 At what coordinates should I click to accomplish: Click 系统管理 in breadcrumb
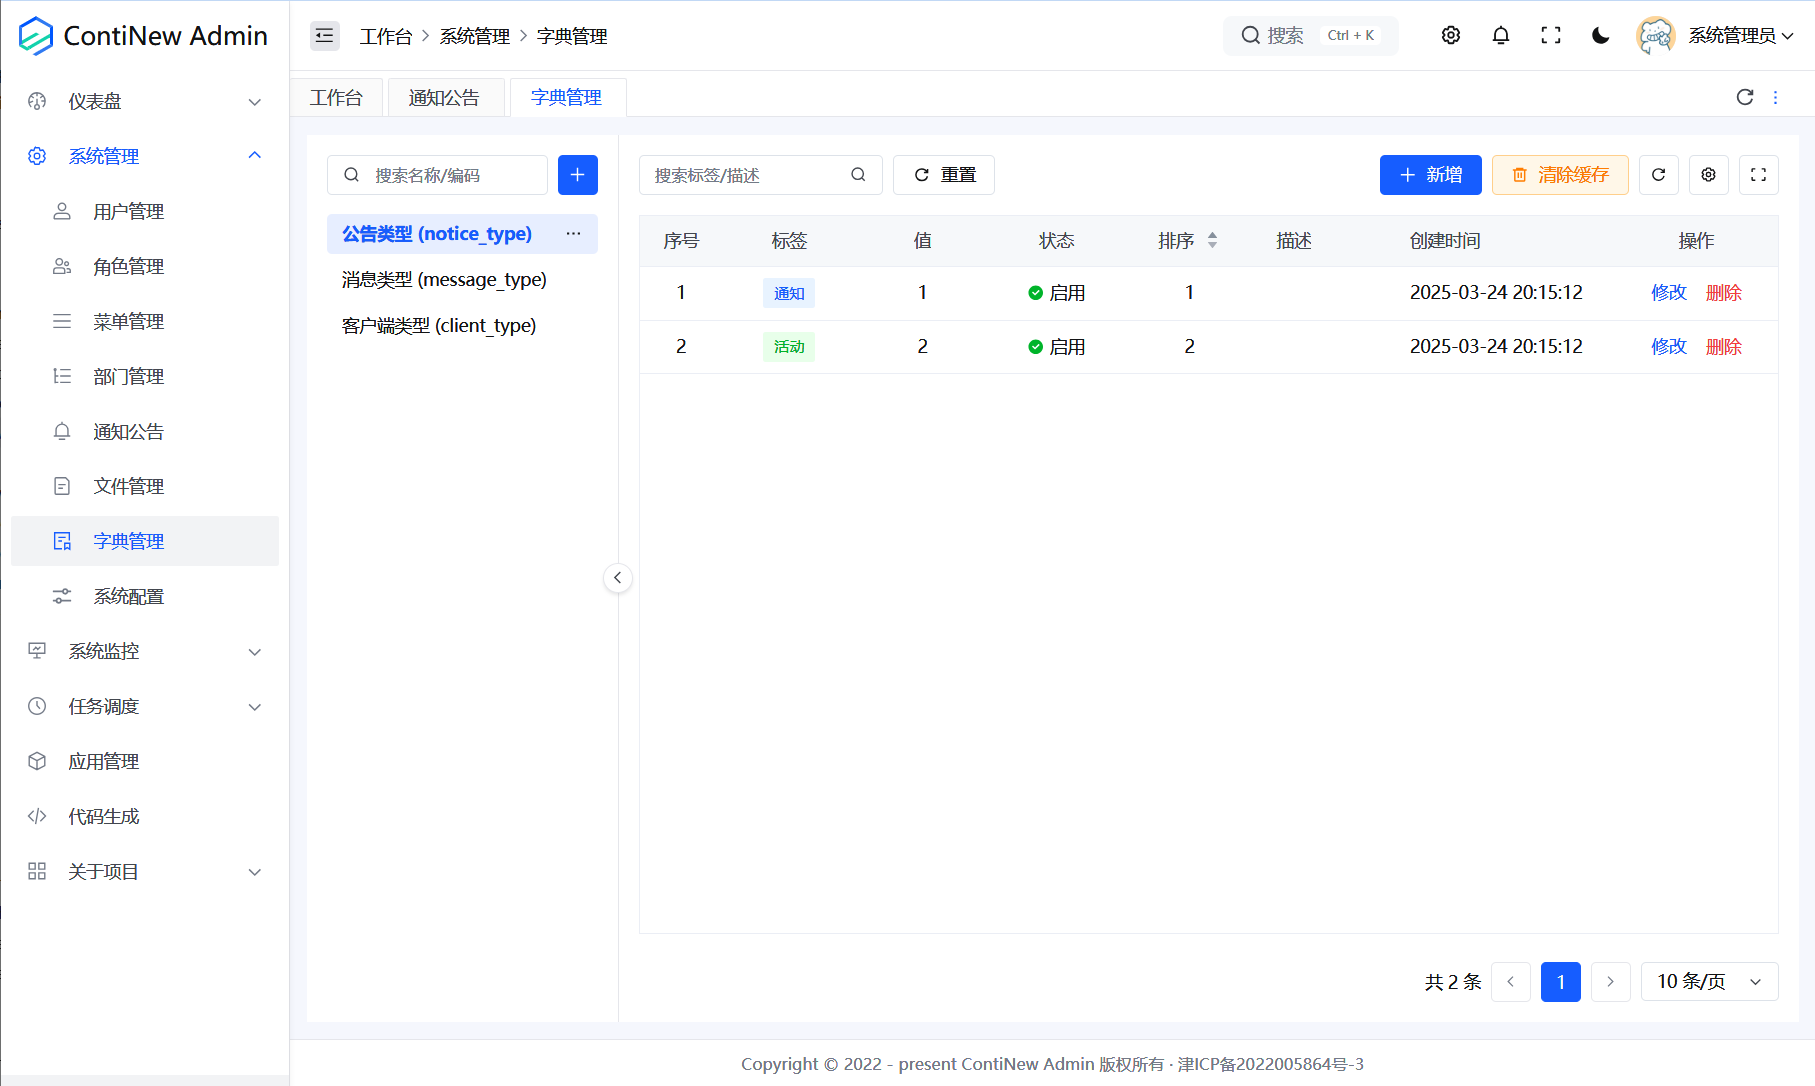point(475,36)
